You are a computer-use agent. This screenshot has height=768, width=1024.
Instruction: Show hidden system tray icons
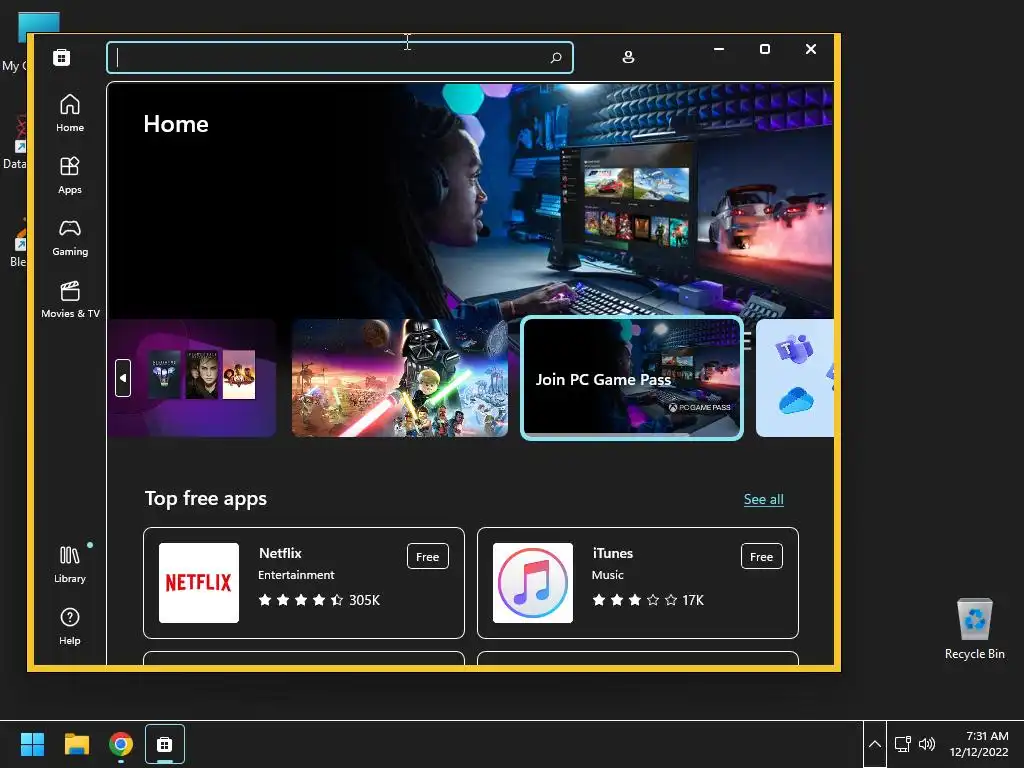pos(875,744)
